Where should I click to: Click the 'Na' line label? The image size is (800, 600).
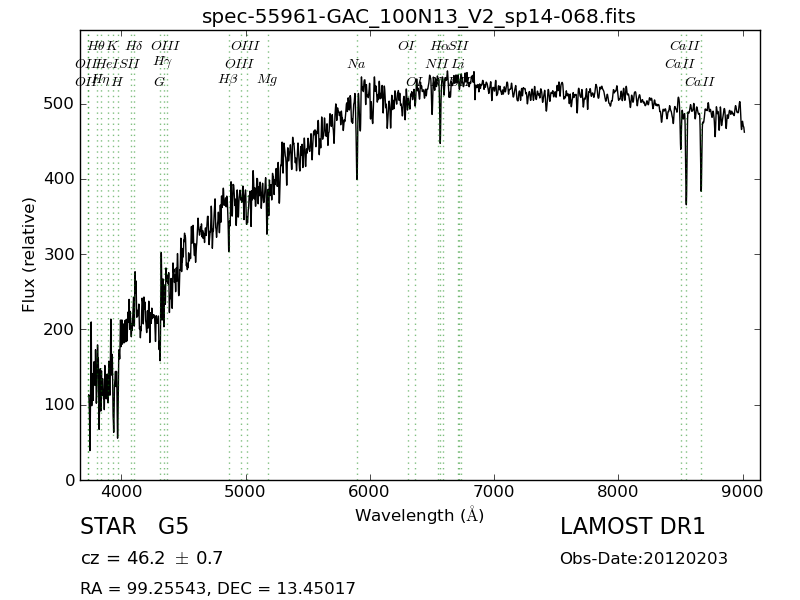357,64
